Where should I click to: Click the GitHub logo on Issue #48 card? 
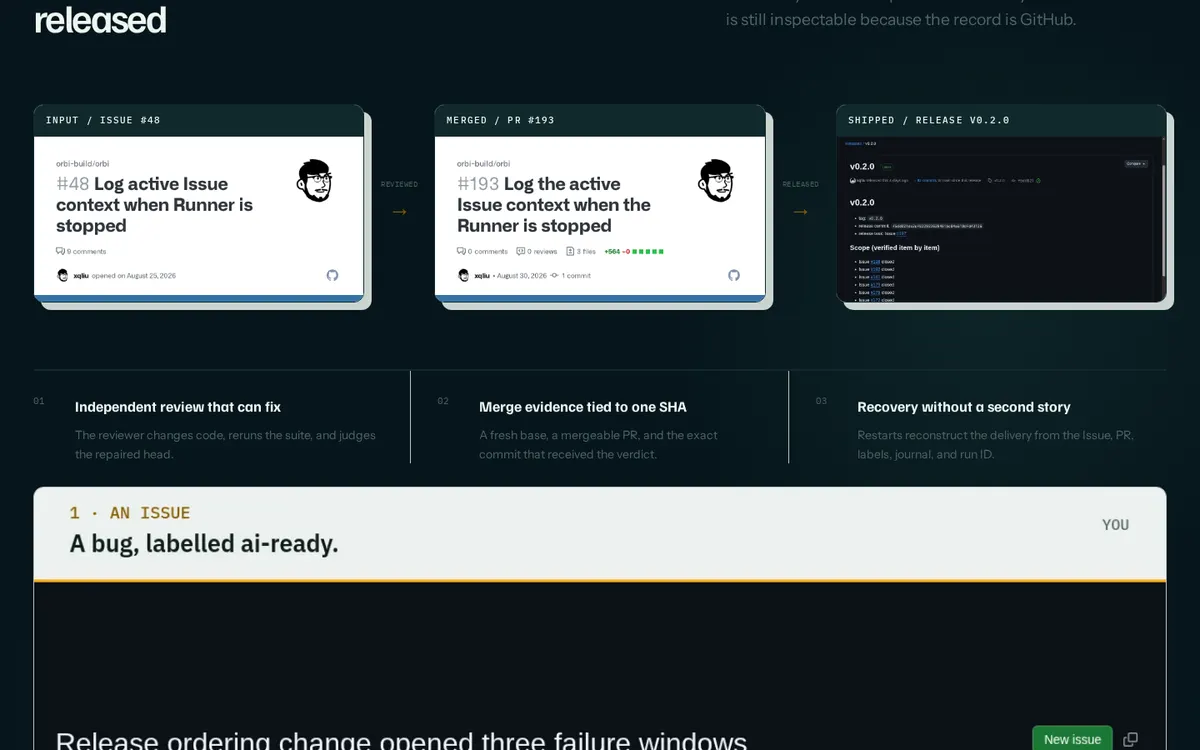[x=333, y=275]
